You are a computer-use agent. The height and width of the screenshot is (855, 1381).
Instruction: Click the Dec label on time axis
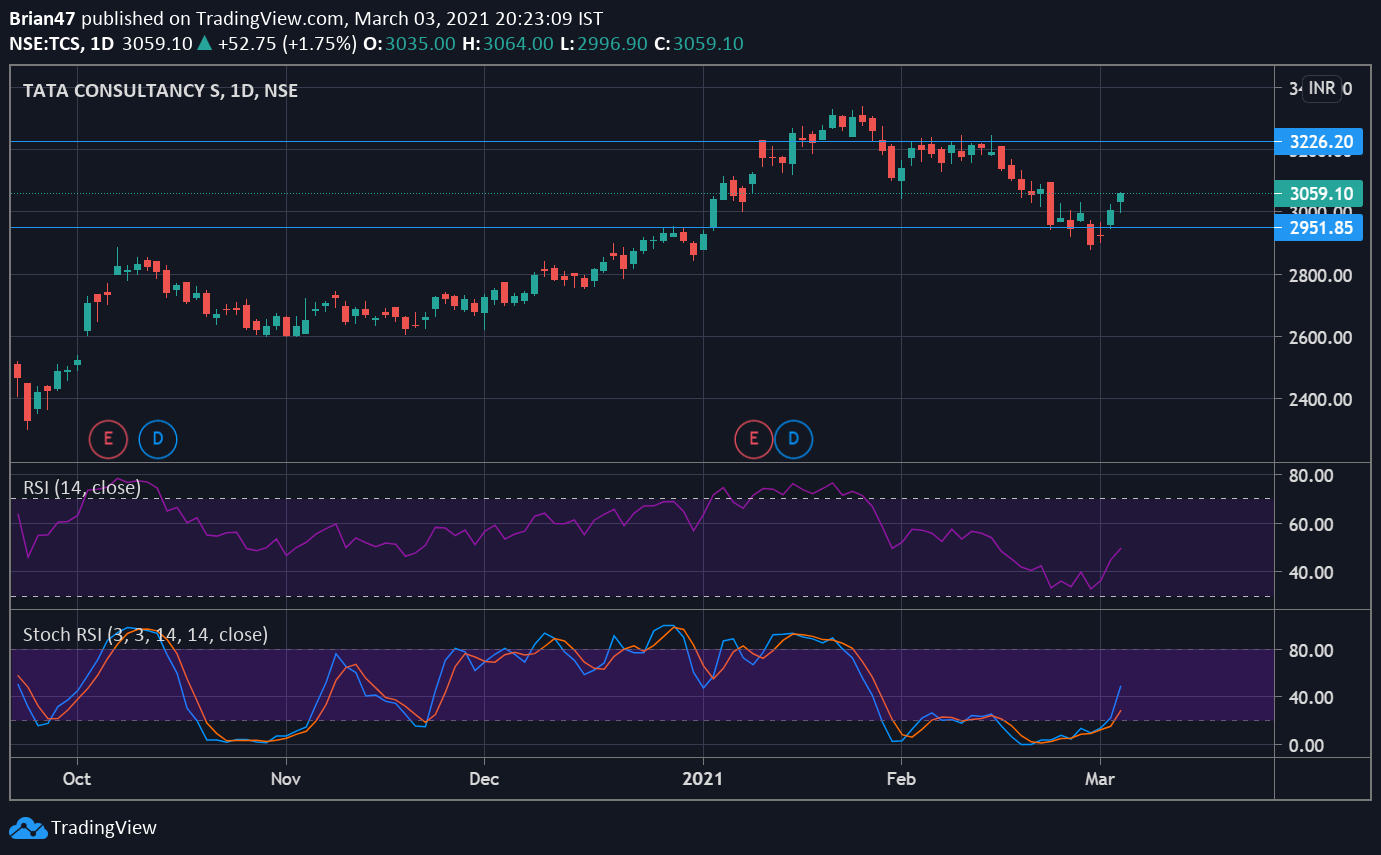click(x=484, y=778)
